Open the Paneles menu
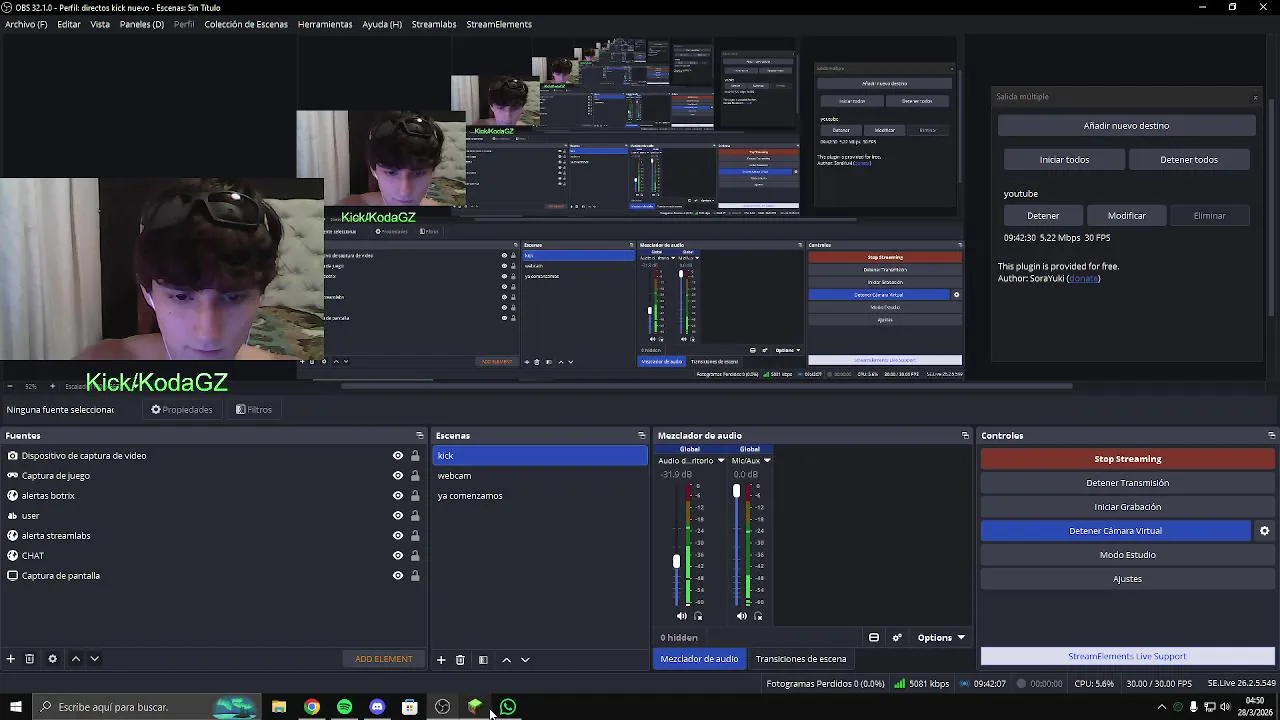 (x=141, y=24)
